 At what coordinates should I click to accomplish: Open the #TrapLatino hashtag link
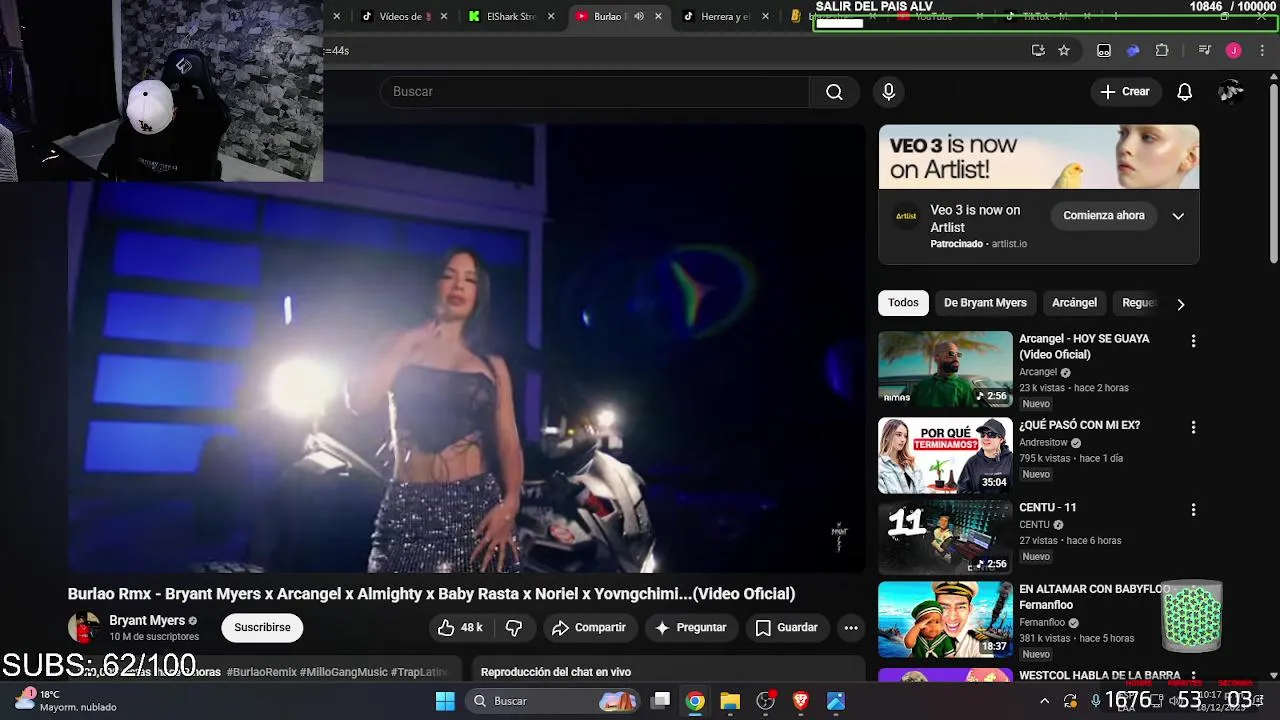[x=419, y=673]
